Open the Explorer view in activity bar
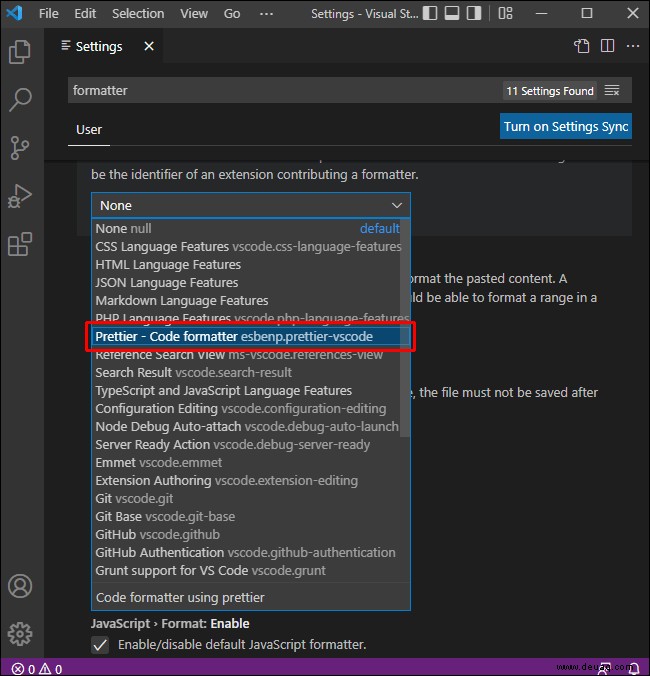650x676 pixels. click(20, 52)
